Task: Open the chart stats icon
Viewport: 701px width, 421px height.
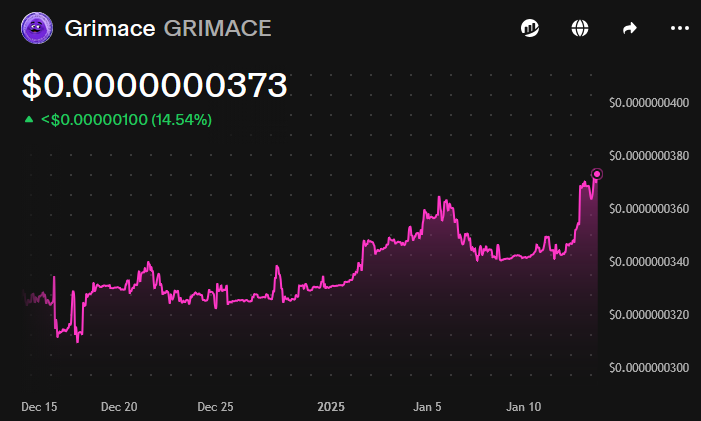Action: (530, 28)
